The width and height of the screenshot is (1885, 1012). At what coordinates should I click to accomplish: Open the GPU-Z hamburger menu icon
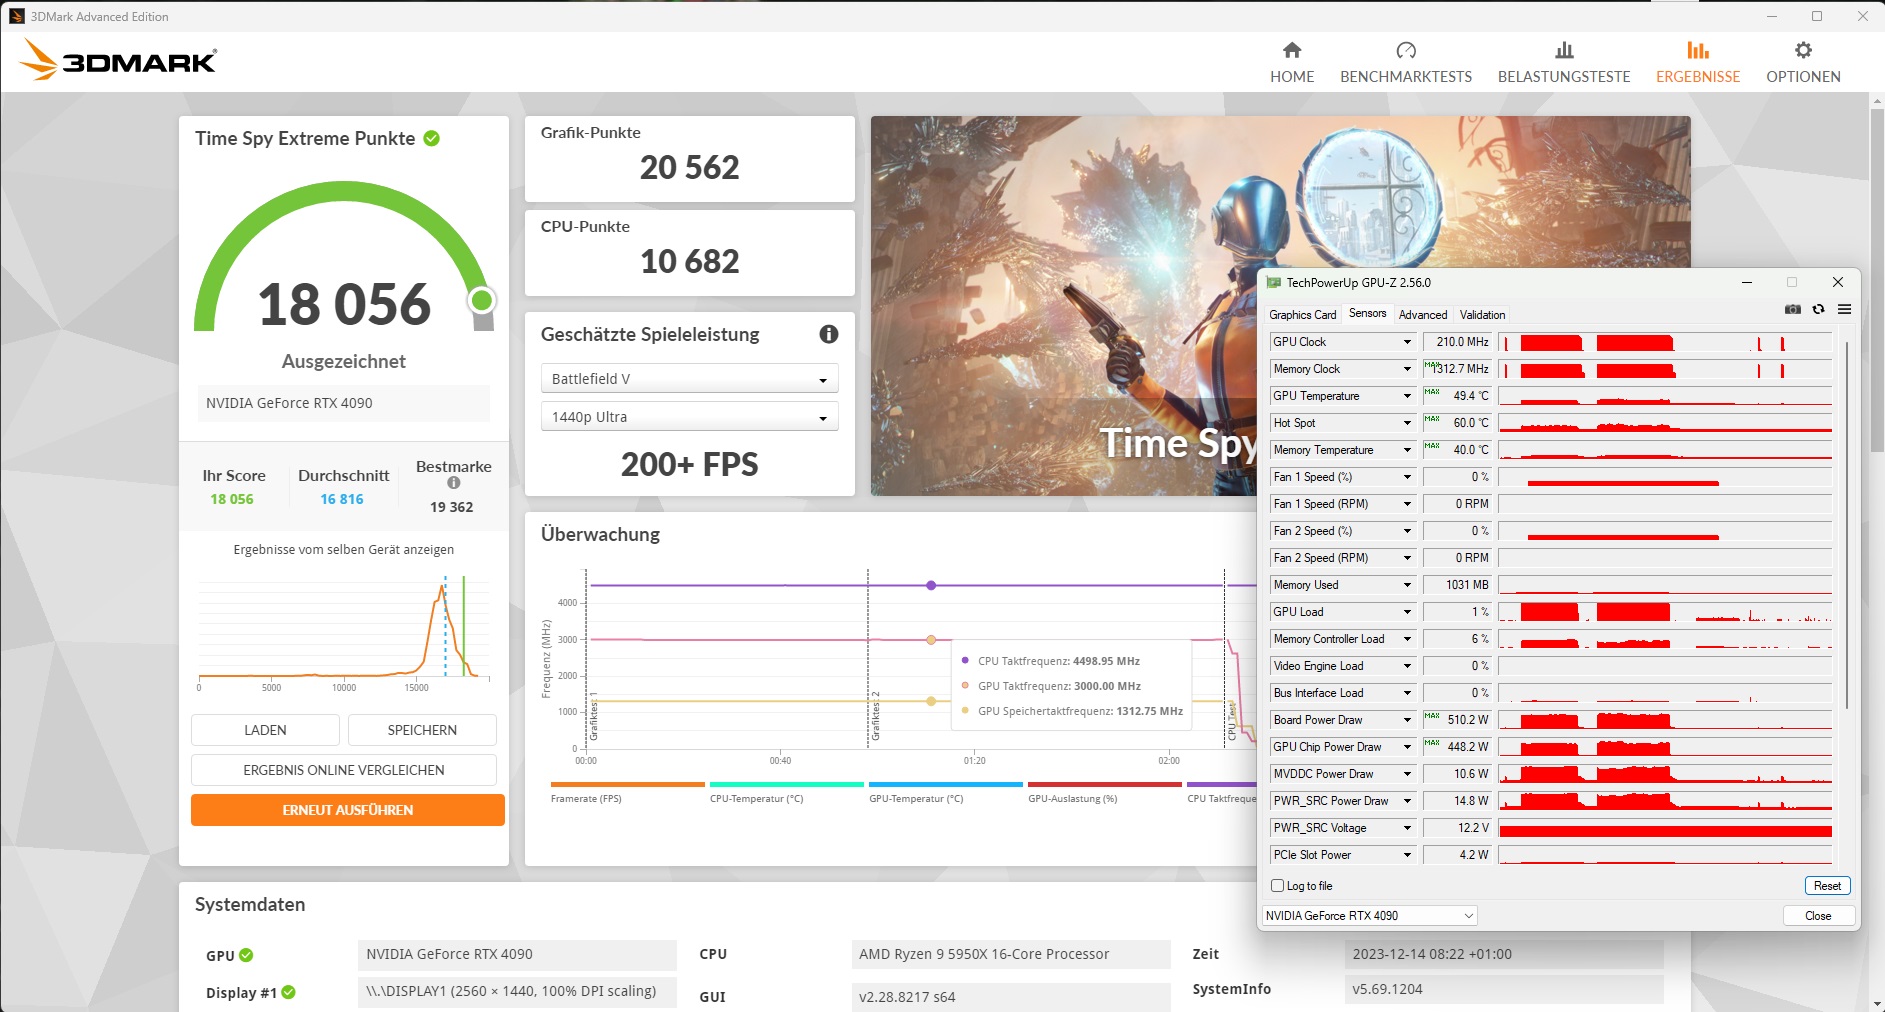tap(1845, 310)
